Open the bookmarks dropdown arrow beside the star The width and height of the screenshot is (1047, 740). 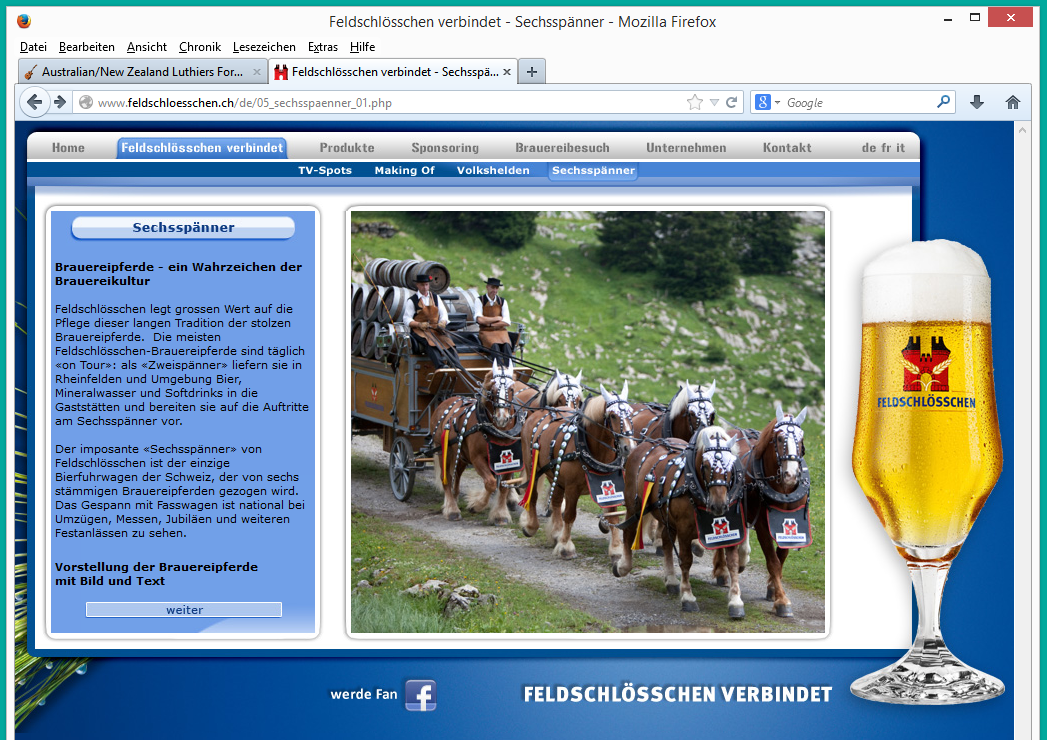[x=714, y=102]
